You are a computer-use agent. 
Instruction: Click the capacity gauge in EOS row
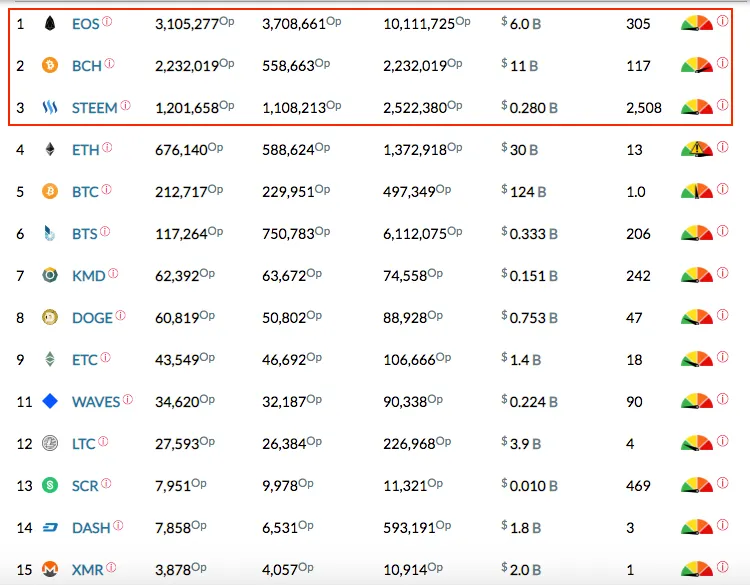point(697,23)
